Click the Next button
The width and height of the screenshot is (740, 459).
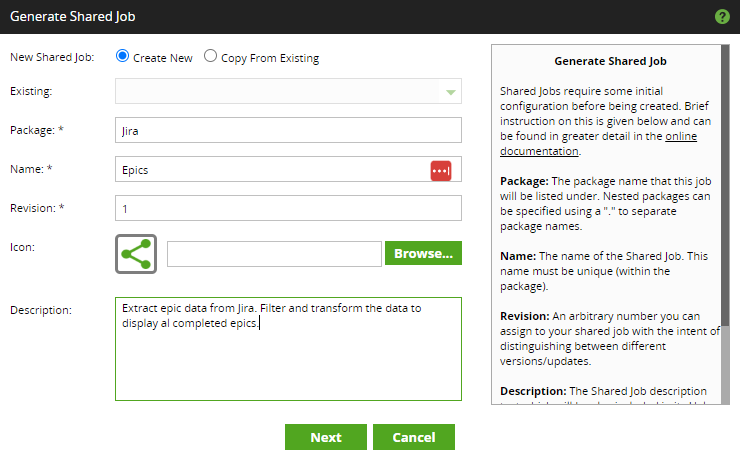click(x=326, y=437)
